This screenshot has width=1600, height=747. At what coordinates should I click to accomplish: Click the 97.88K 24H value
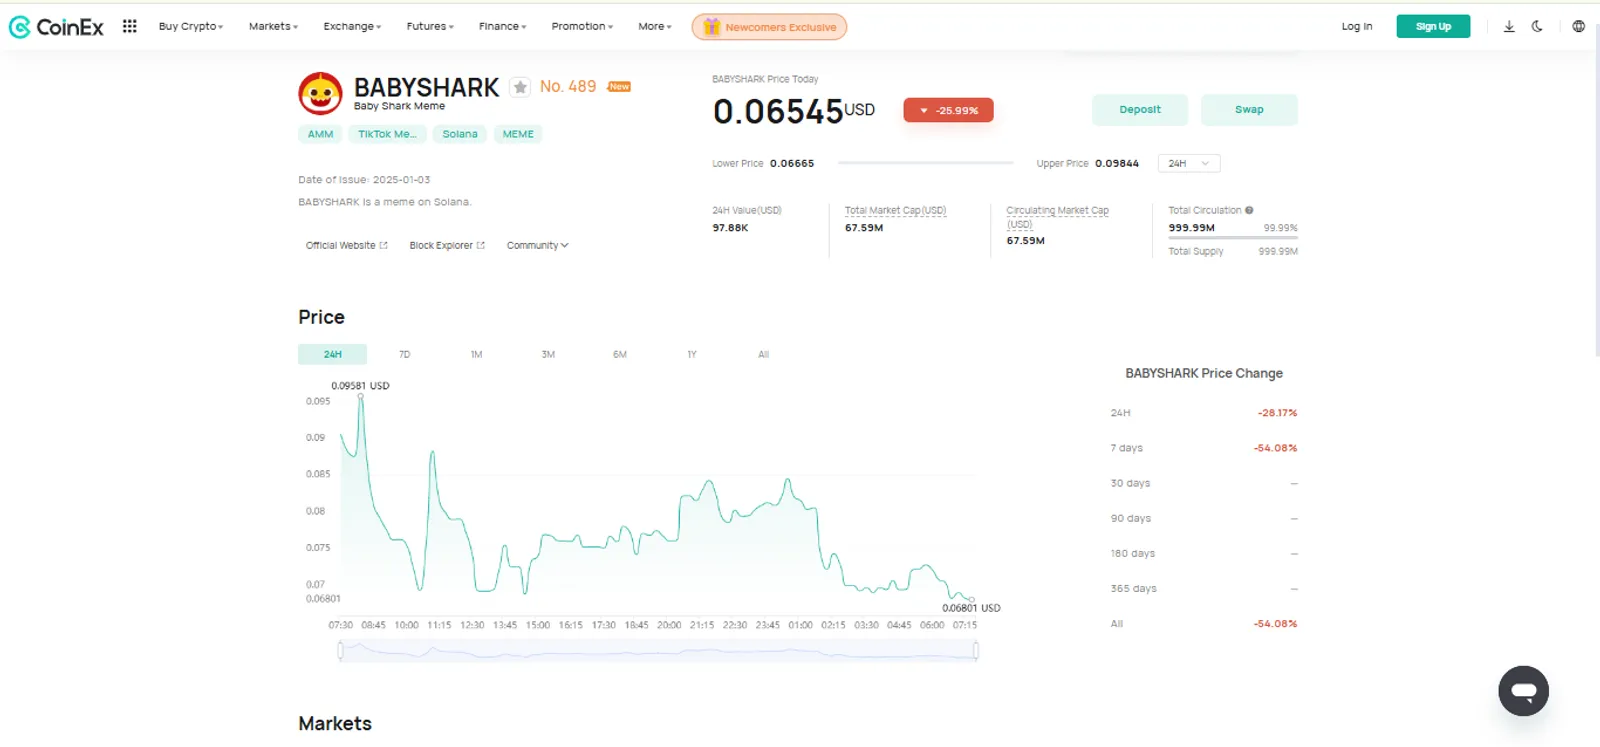730,228
